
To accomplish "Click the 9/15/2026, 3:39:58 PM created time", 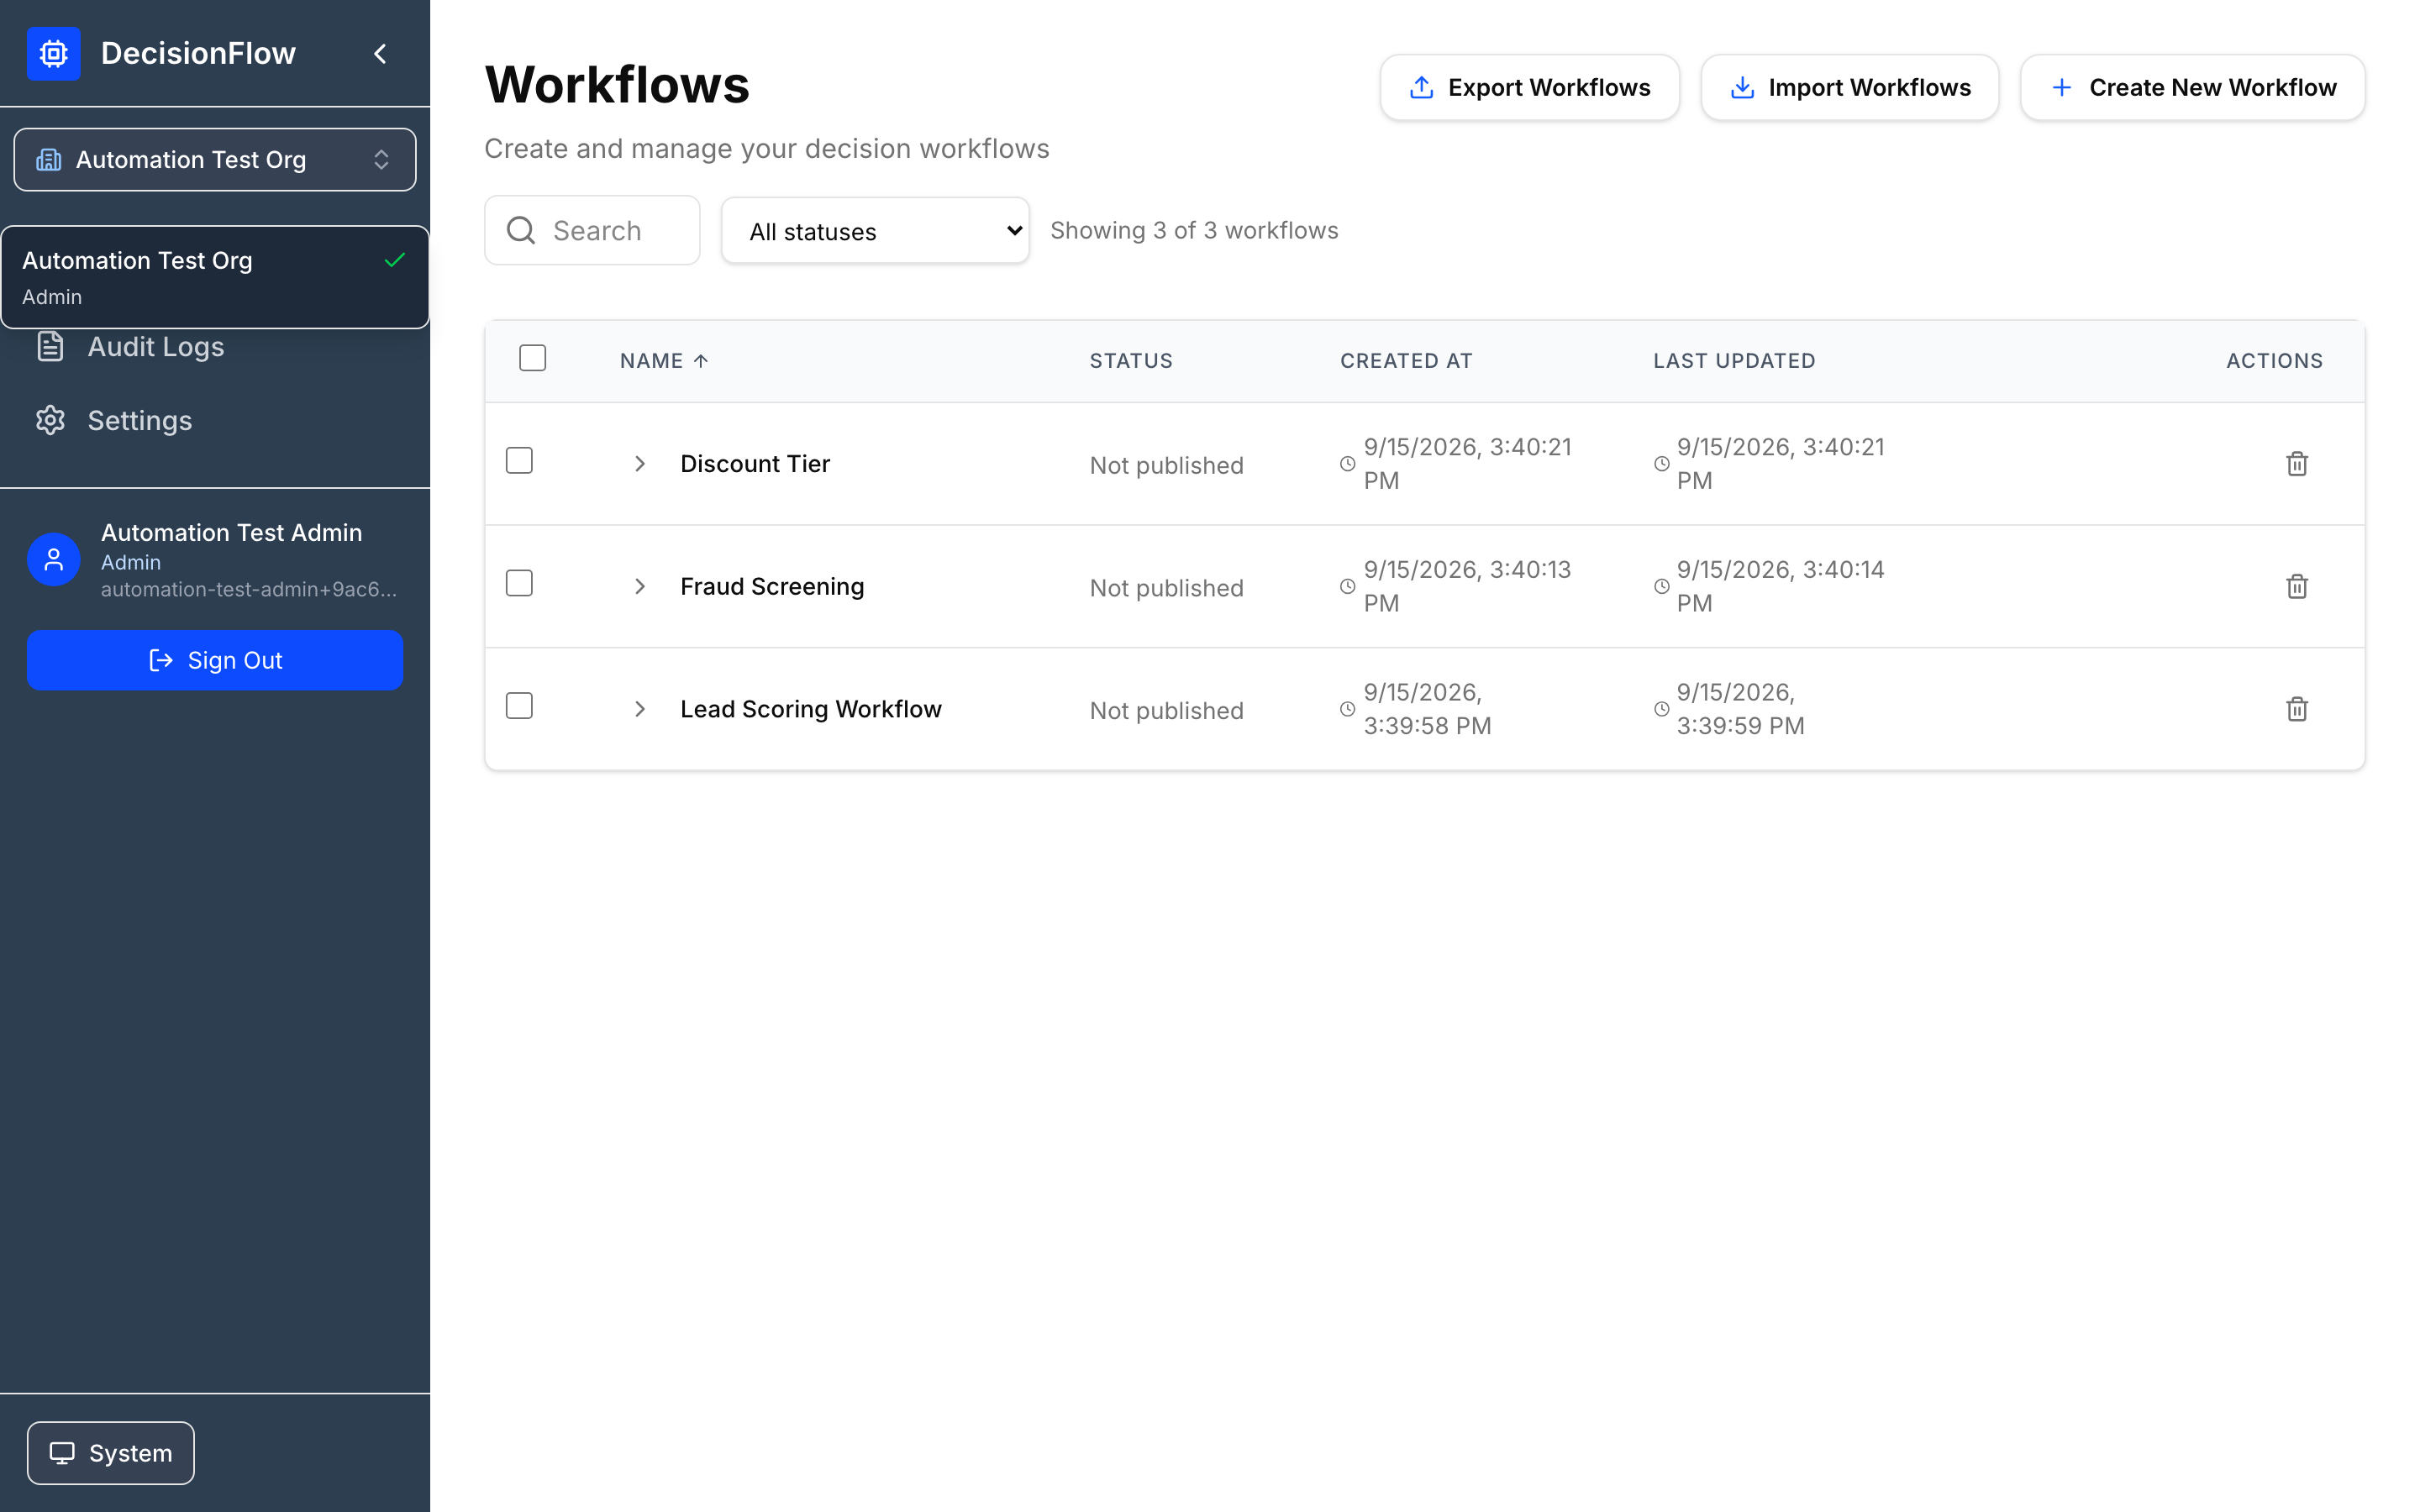I will tap(1427, 709).
